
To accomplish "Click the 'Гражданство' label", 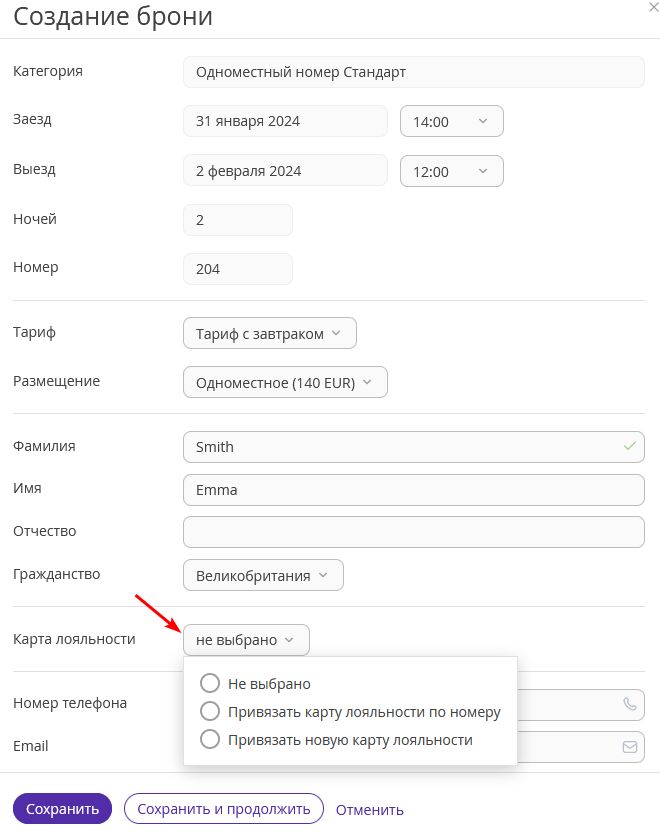I will pos(57,574).
